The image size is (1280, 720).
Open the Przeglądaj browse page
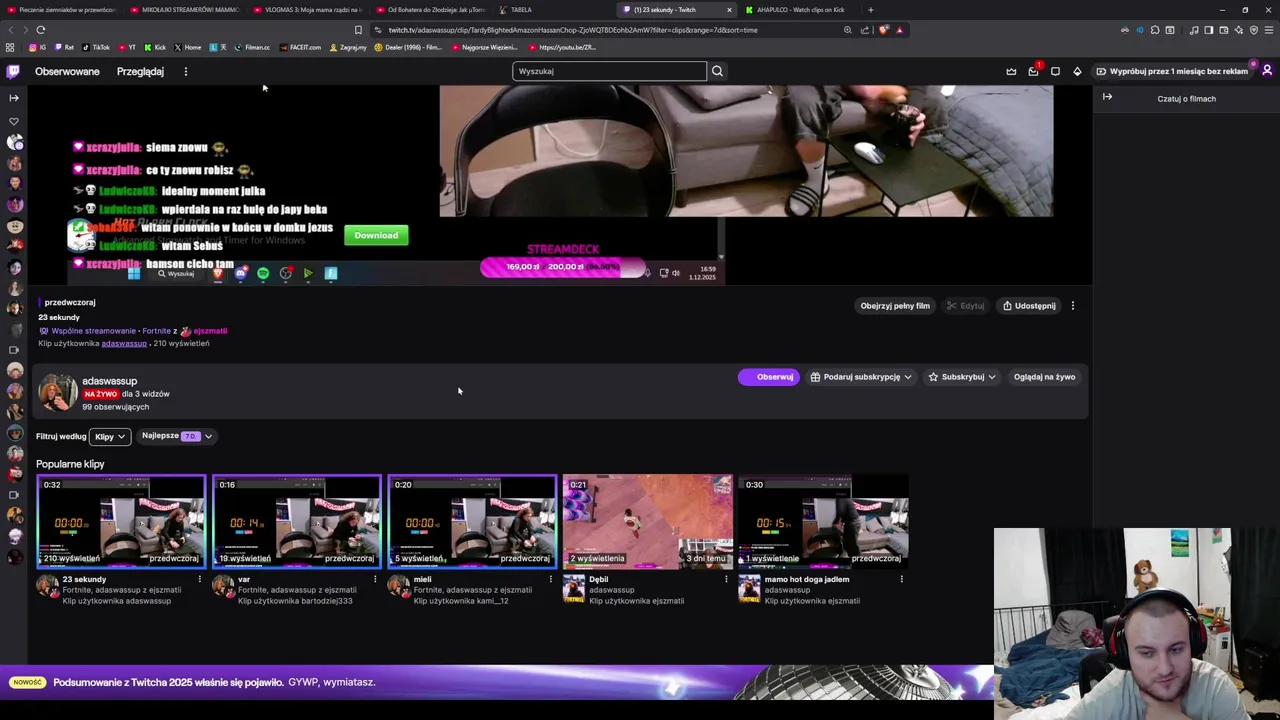140,72
